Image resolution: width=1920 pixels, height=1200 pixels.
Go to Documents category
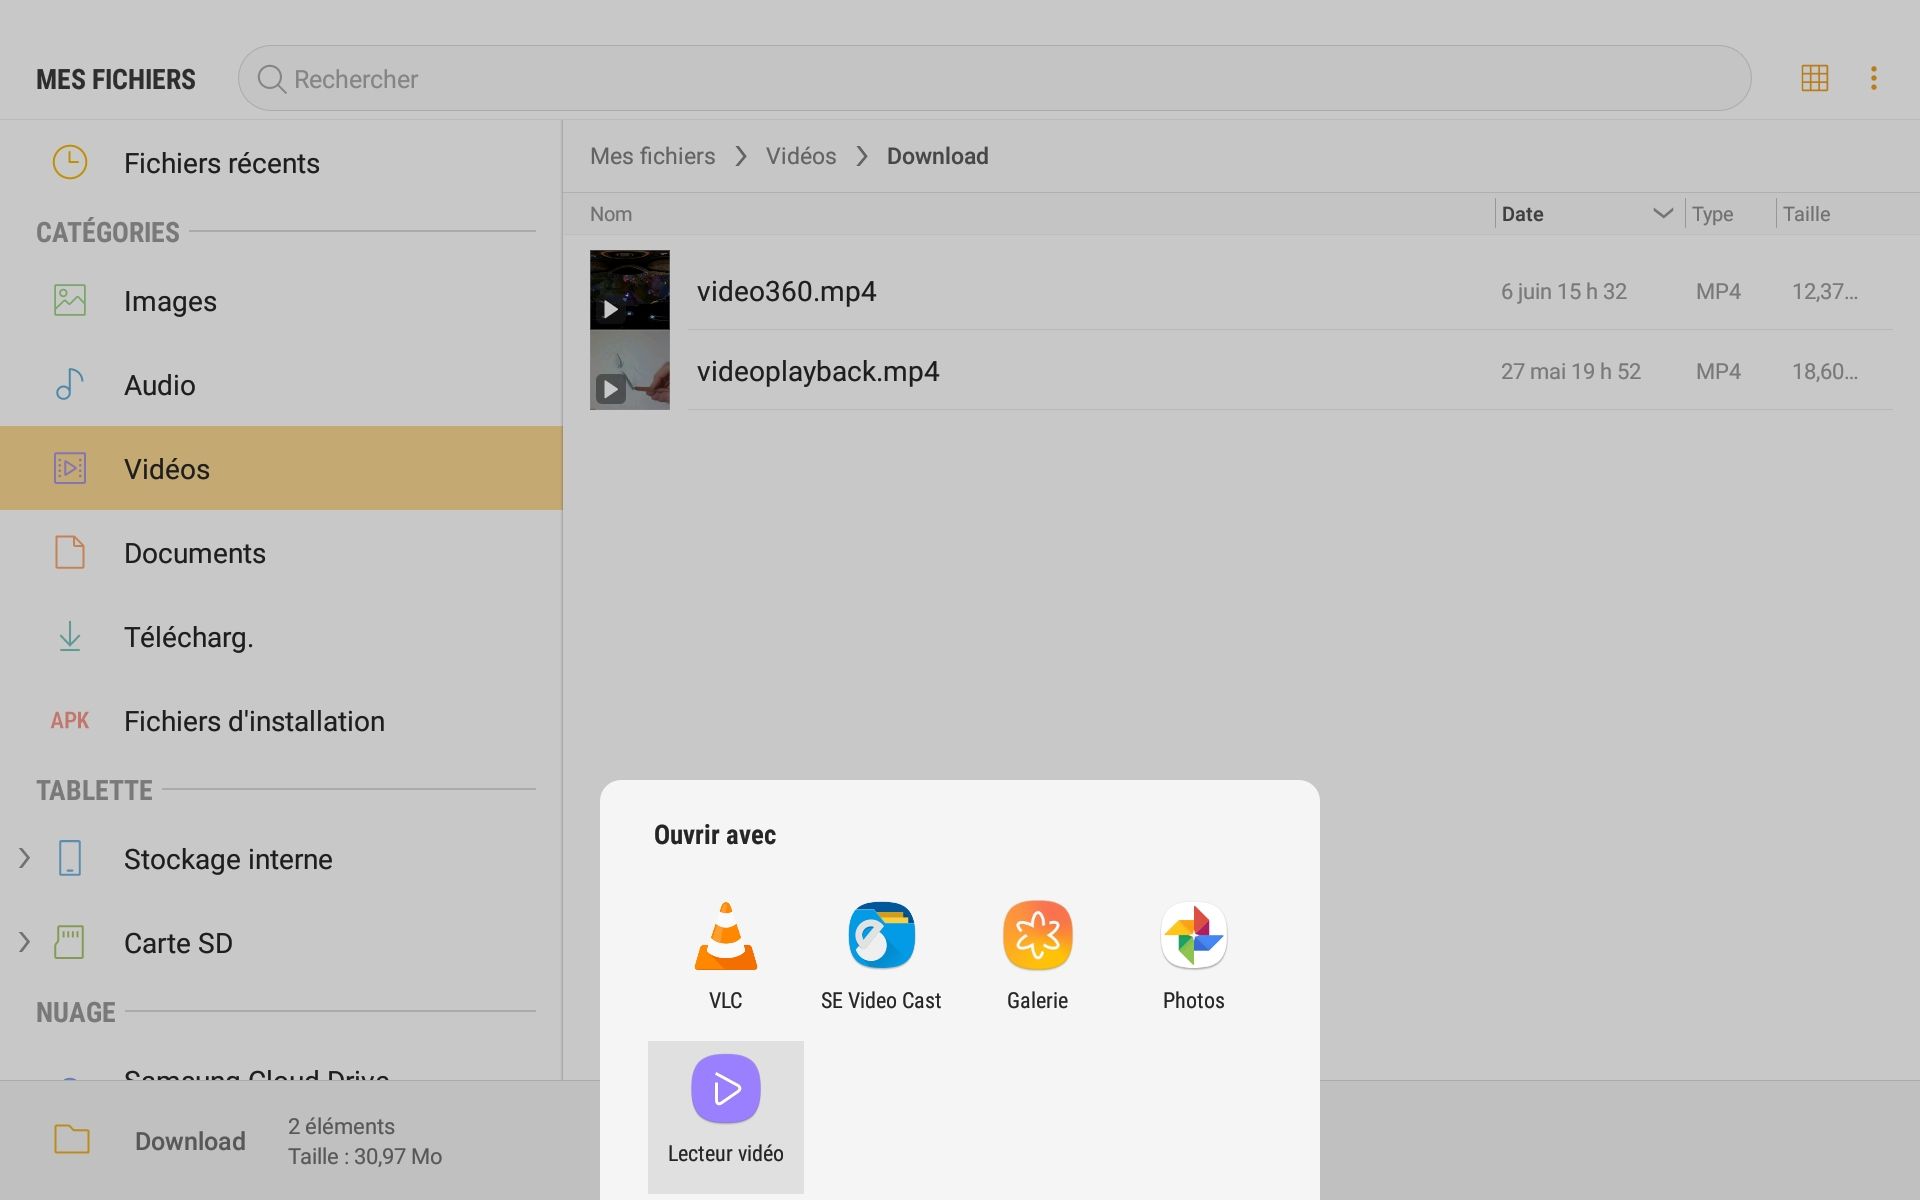tap(195, 553)
